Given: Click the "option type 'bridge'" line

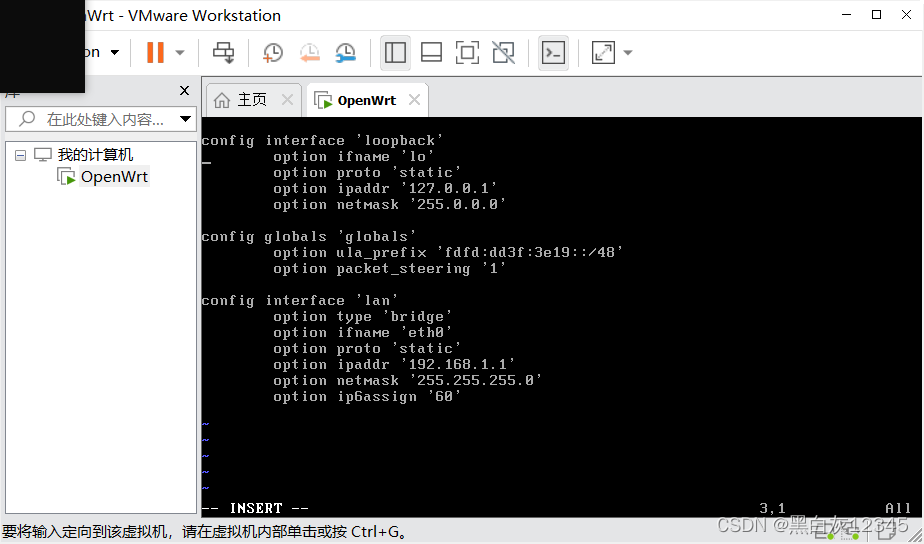Looking at the screenshot, I should tap(362, 316).
